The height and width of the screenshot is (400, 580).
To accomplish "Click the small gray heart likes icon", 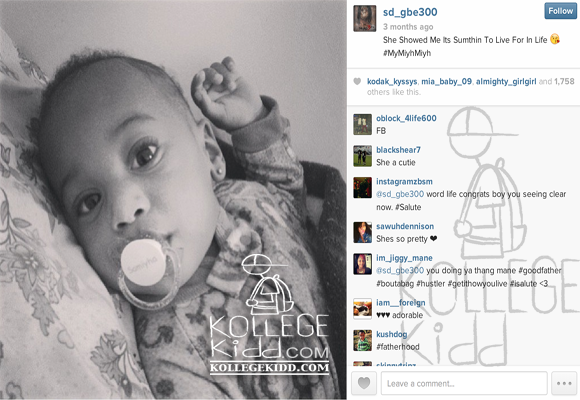I will (x=357, y=81).
